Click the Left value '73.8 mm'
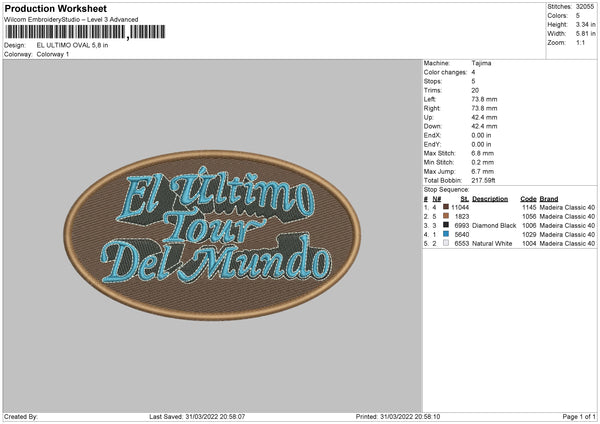Viewport: 600px width, 424px height. click(484, 99)
